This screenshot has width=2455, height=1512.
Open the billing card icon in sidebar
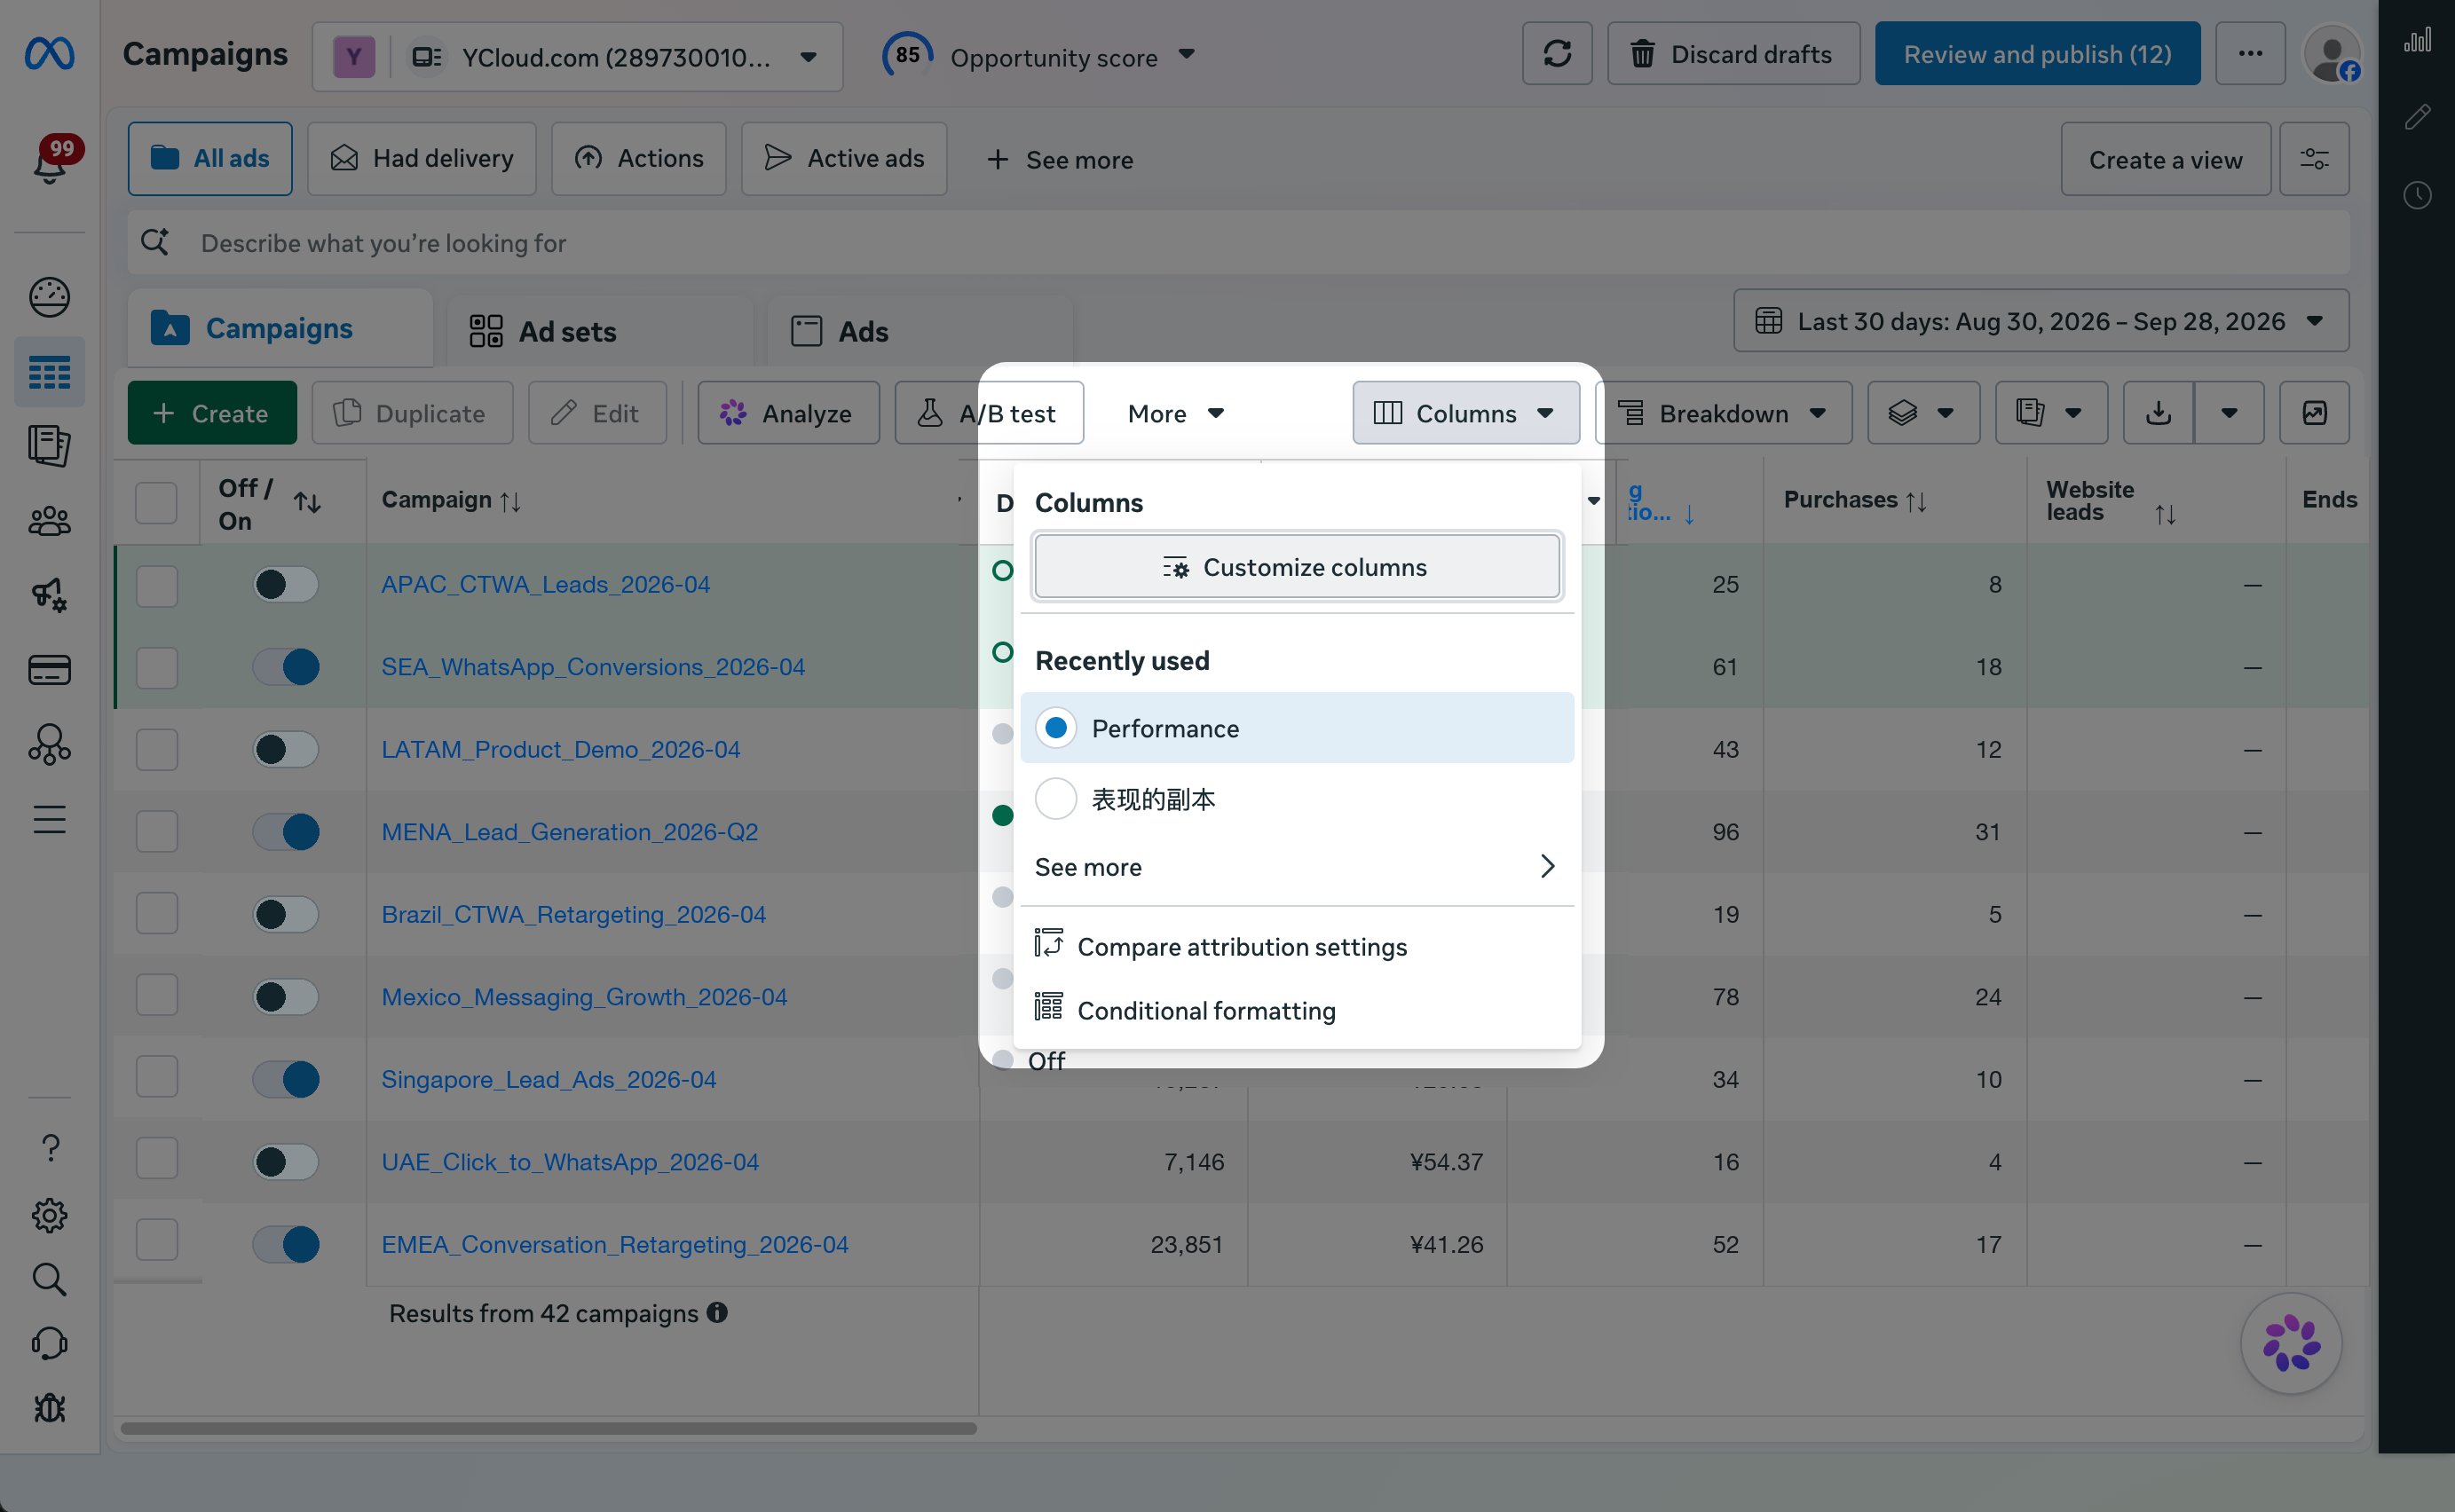tap(49, 669)
